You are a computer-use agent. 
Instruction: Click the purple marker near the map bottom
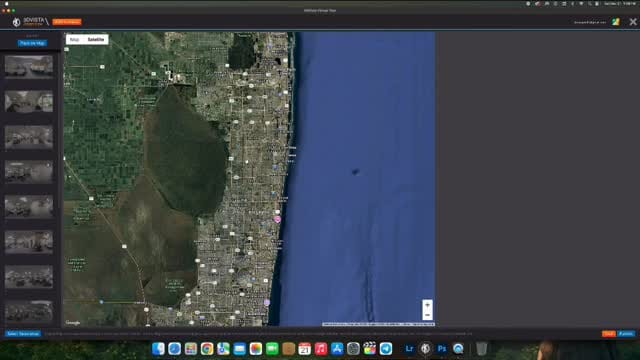(x=267, y=302)
